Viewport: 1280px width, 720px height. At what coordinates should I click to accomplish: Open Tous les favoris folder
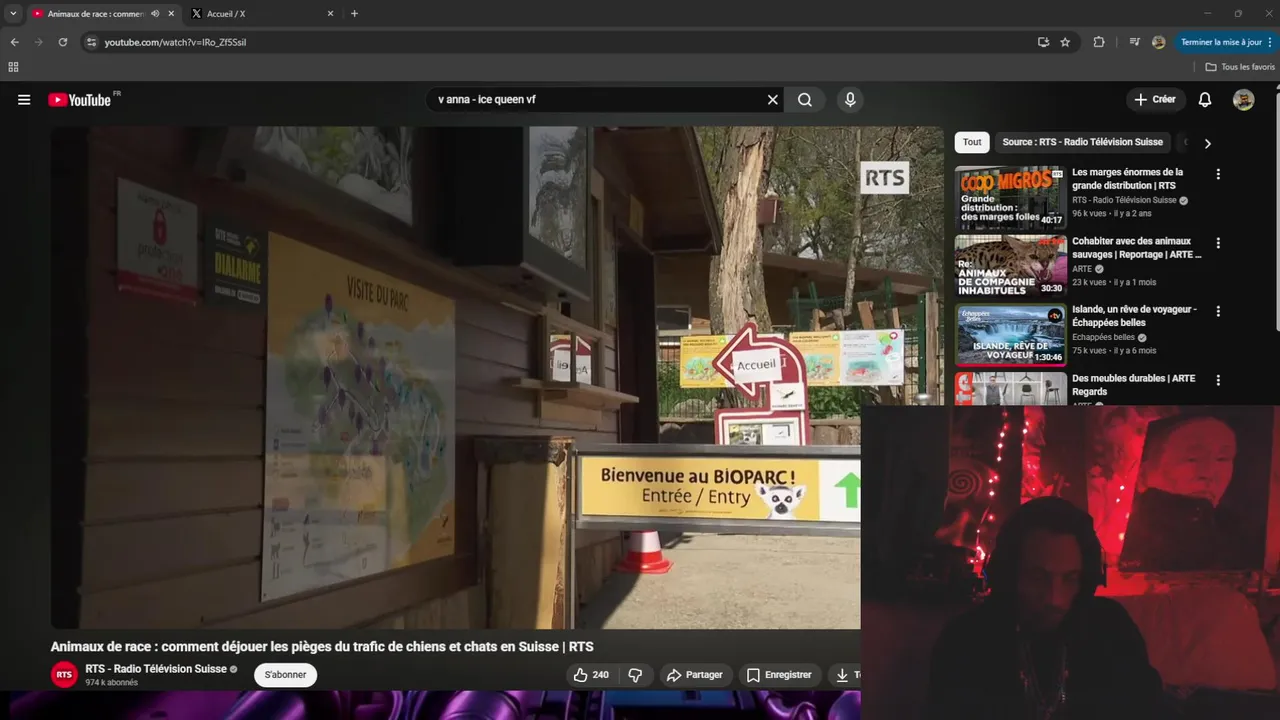[x=1240, y=67]
